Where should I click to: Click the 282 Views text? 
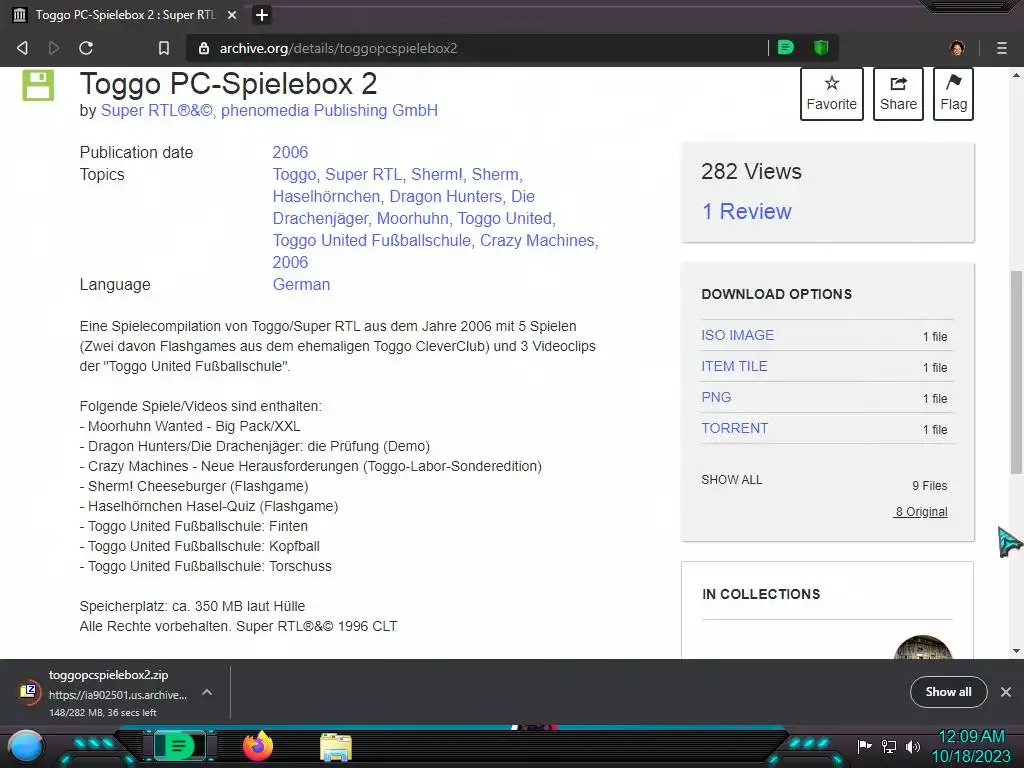(x=751, y=171)
